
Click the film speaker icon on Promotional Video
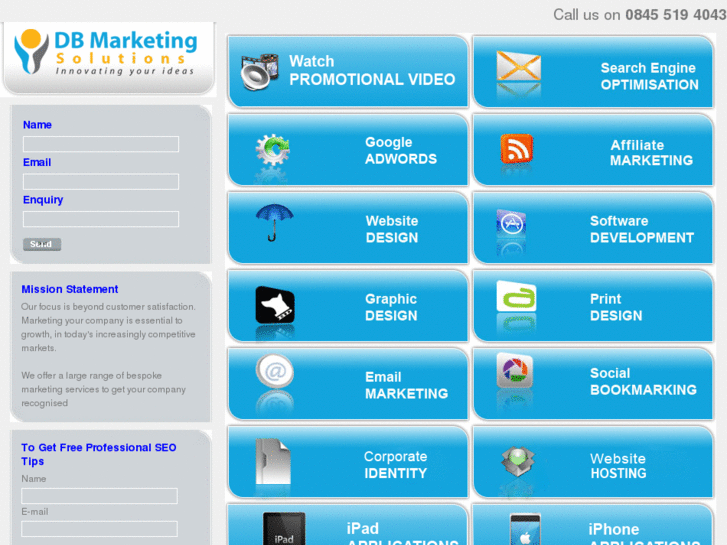coord(260,71)
